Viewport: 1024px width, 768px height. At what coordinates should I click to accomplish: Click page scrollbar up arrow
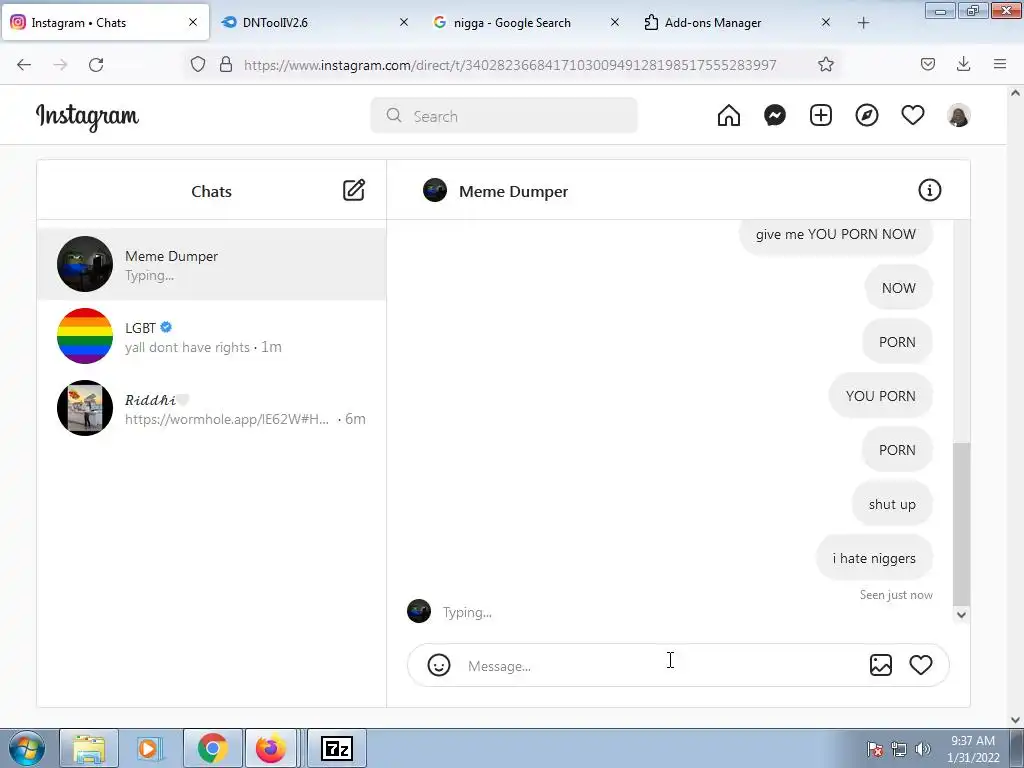(1016, 93)
